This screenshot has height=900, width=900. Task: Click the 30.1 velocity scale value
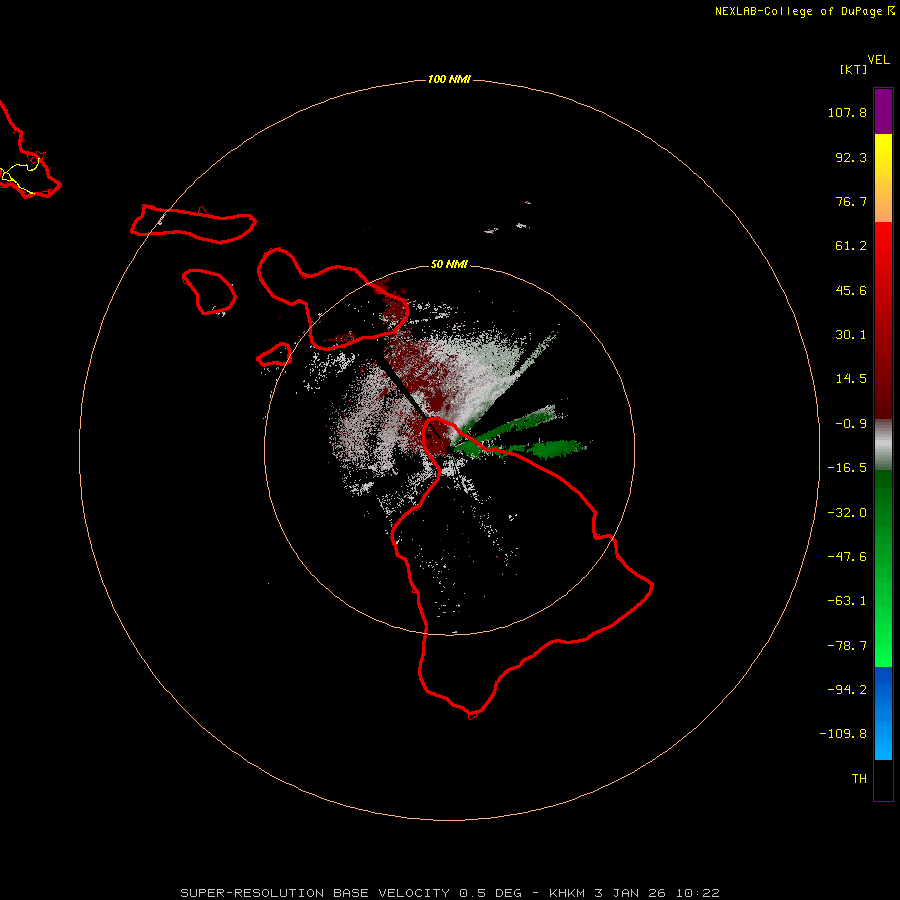851,335
